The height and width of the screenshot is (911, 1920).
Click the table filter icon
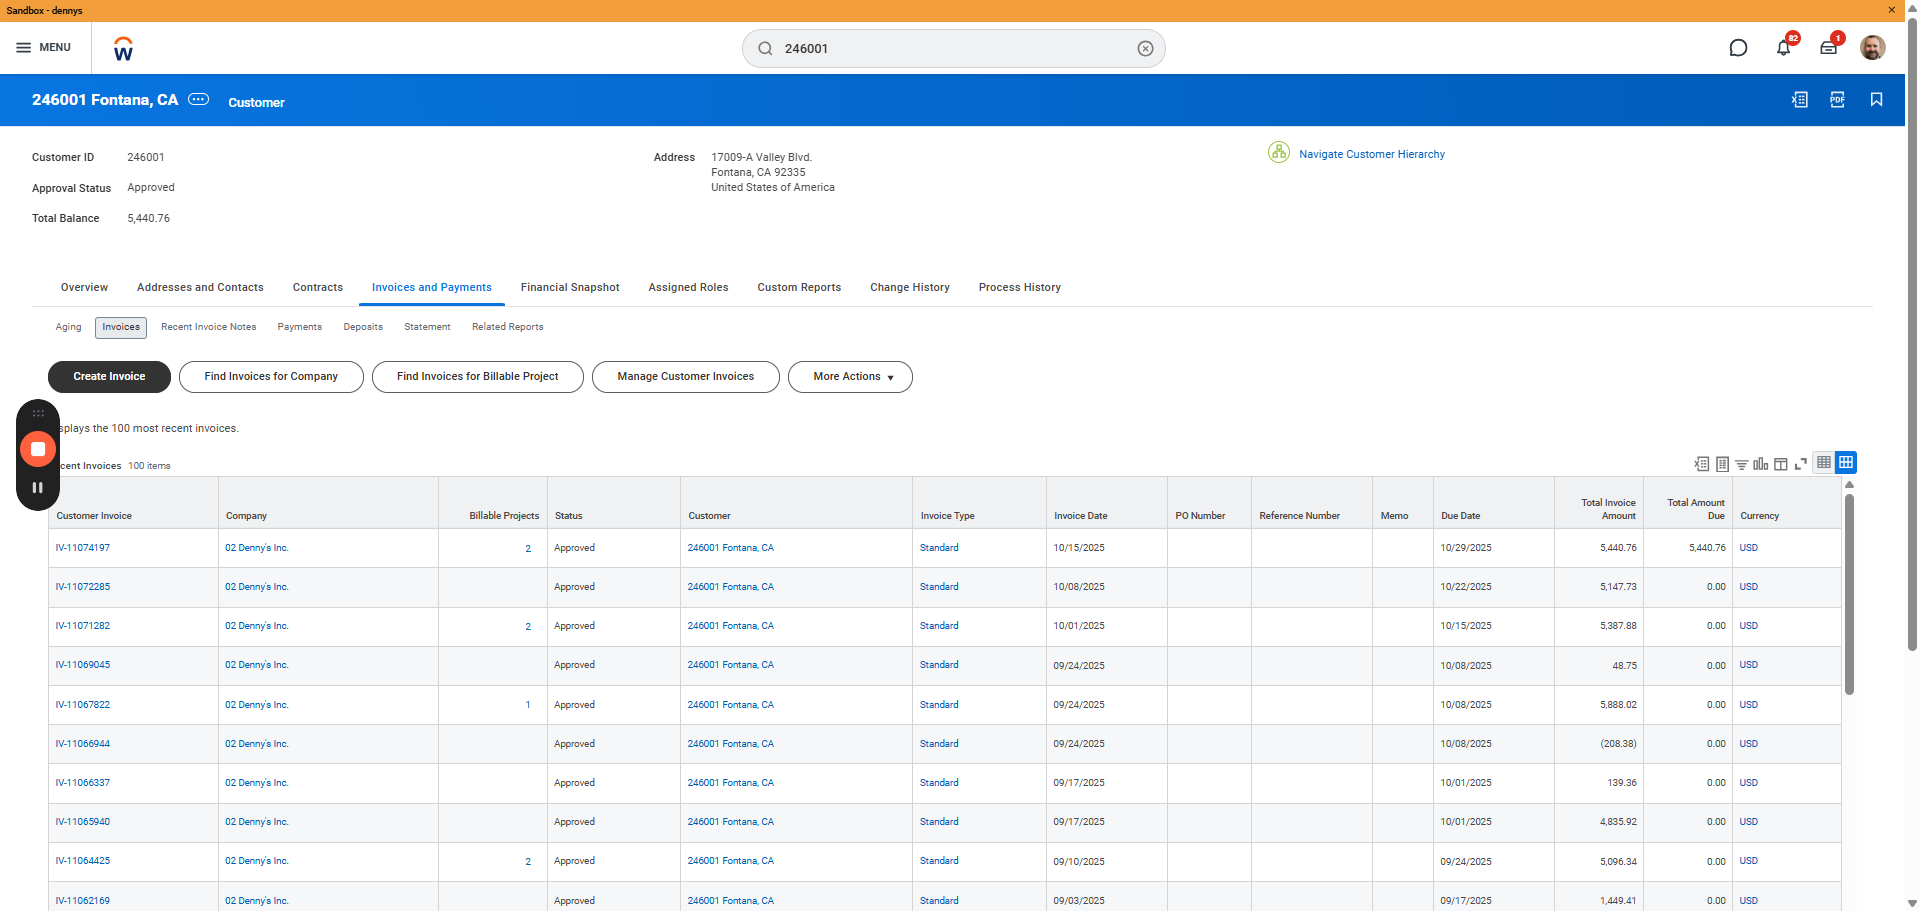click(x=1741, y=464)
